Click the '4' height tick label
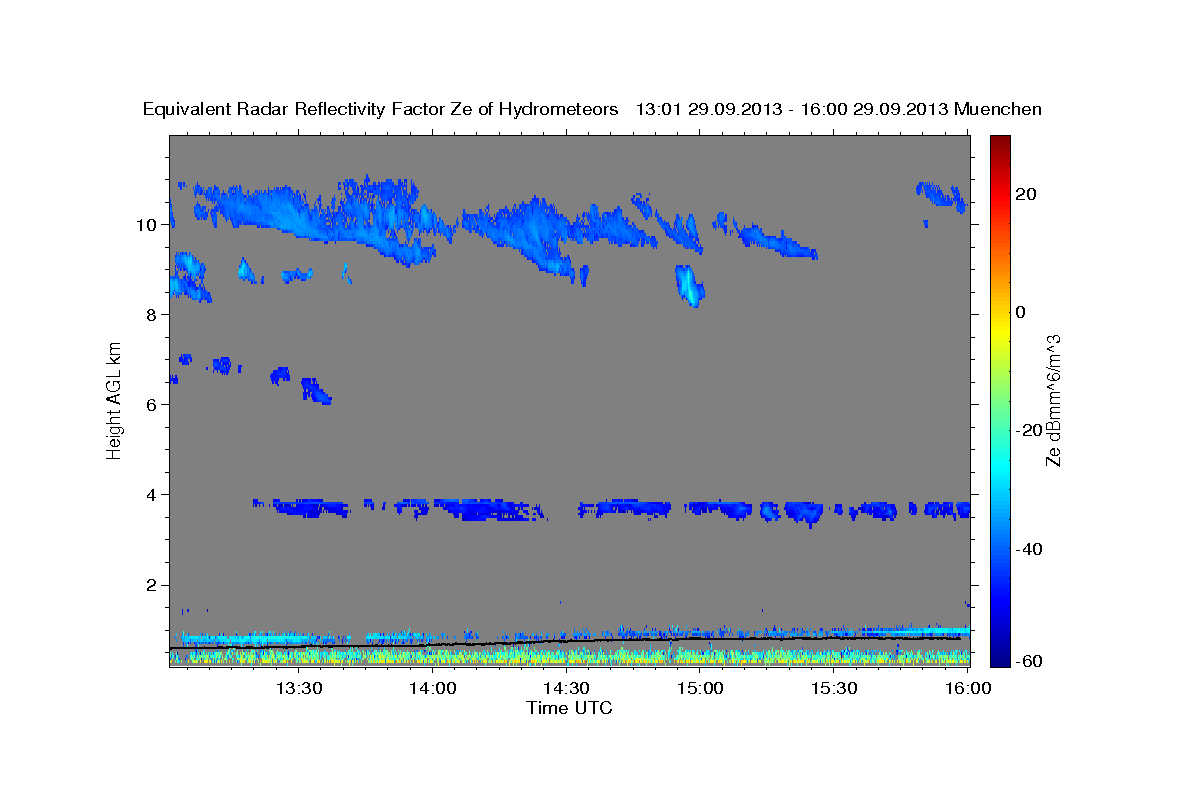The height and width of the screenshot is (800, 1200). pyautogui.click(x=153, y=494)
